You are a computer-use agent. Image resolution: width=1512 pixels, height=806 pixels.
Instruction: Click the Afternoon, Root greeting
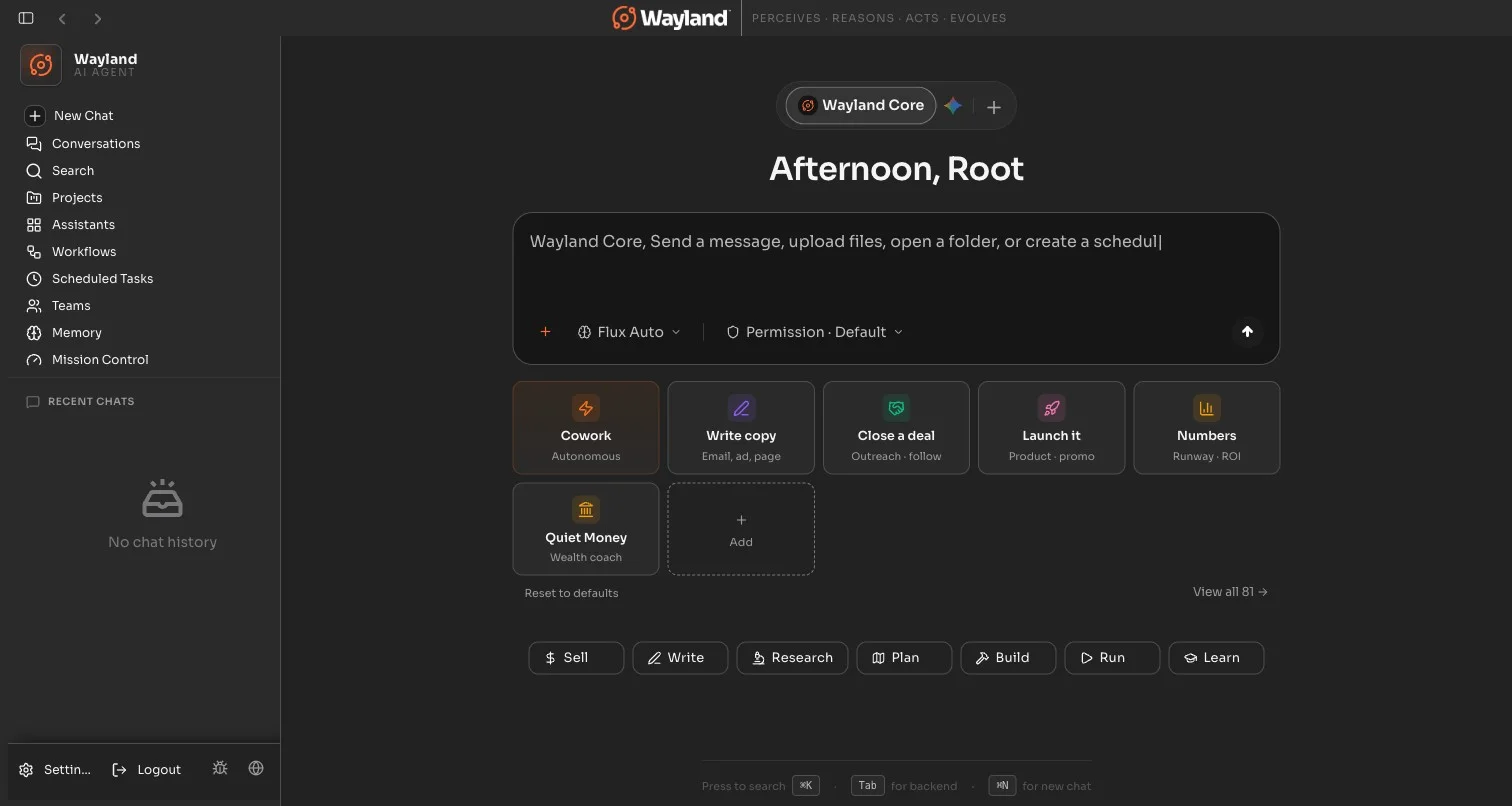point(896,169)
